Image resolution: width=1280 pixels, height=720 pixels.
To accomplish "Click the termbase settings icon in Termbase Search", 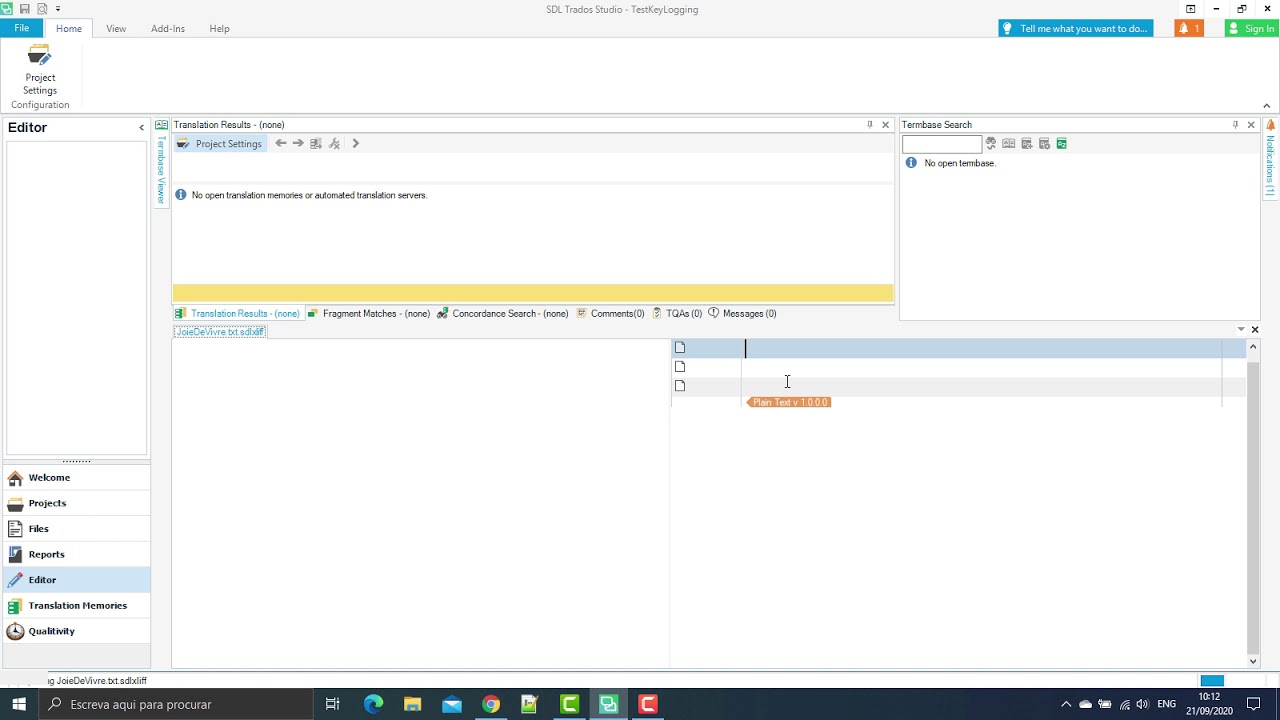I will [x=1044, y=143].
